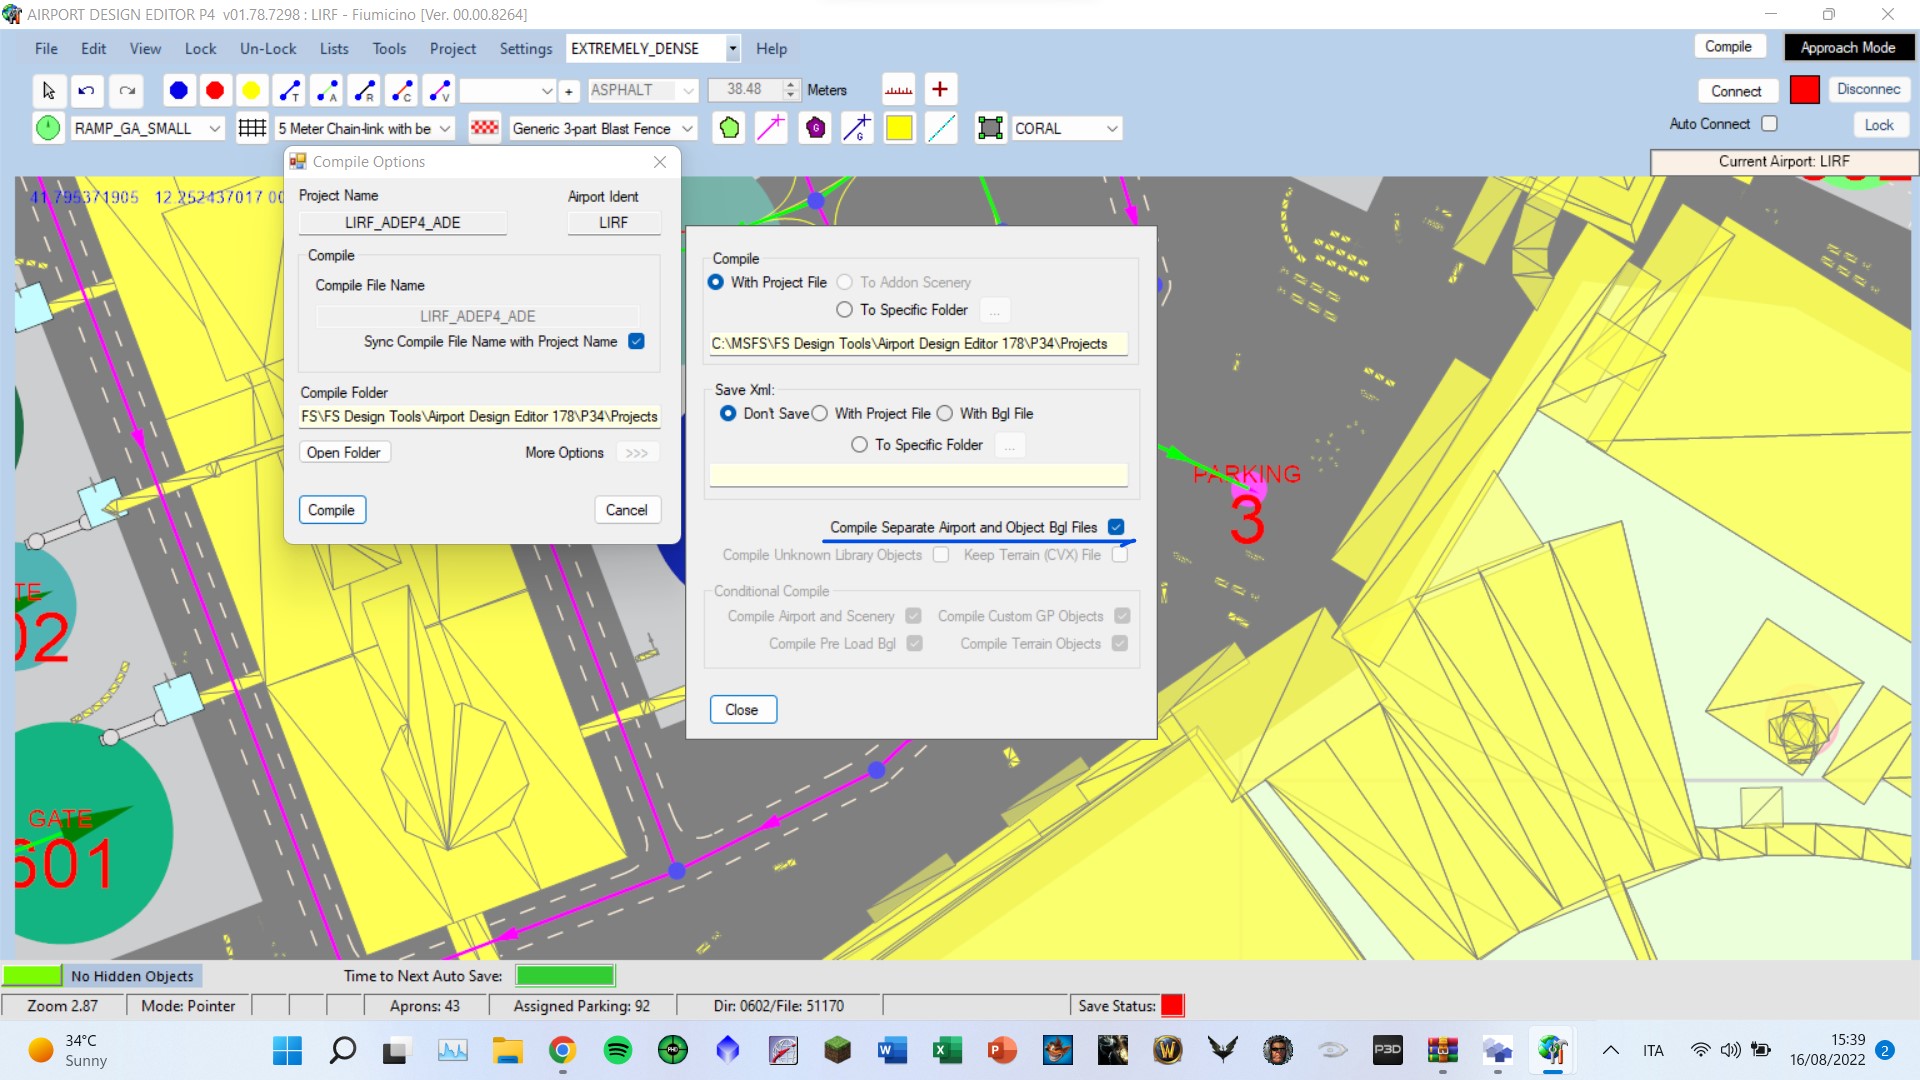Viewport: 1920px width, 1080px height.
Task: Enable Auto Connect checkbox
Action: (1769, 124)
